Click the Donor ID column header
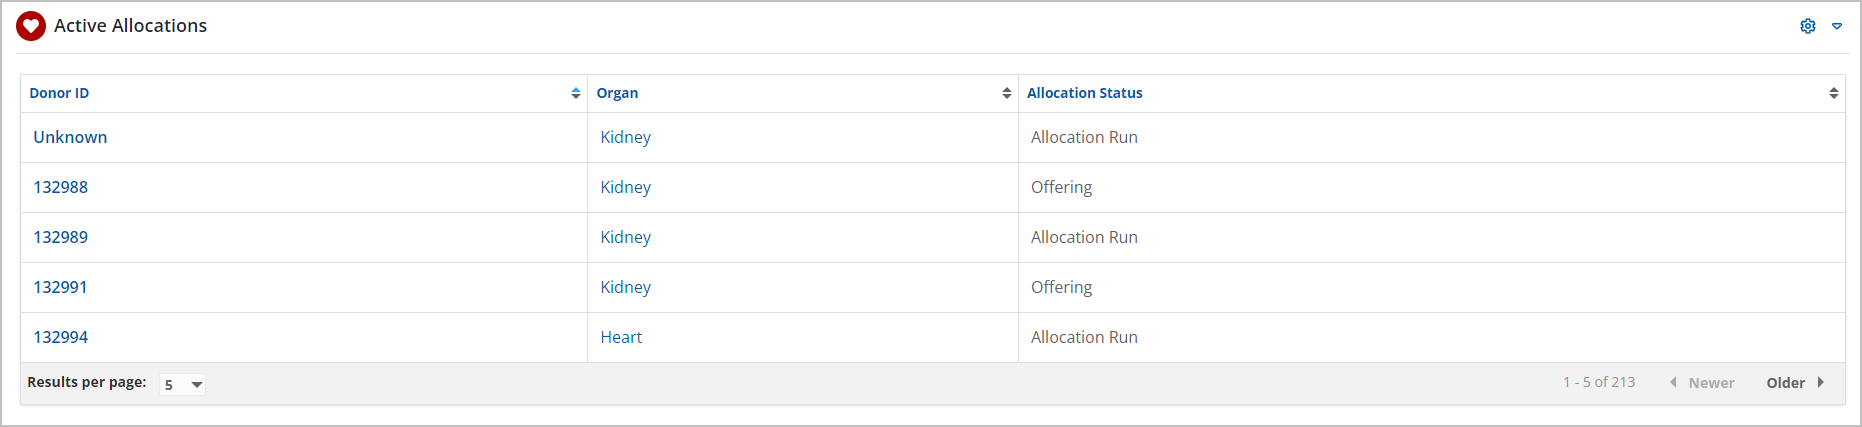1862x427 pixels. pyautogui.click(x=59, y=93)
